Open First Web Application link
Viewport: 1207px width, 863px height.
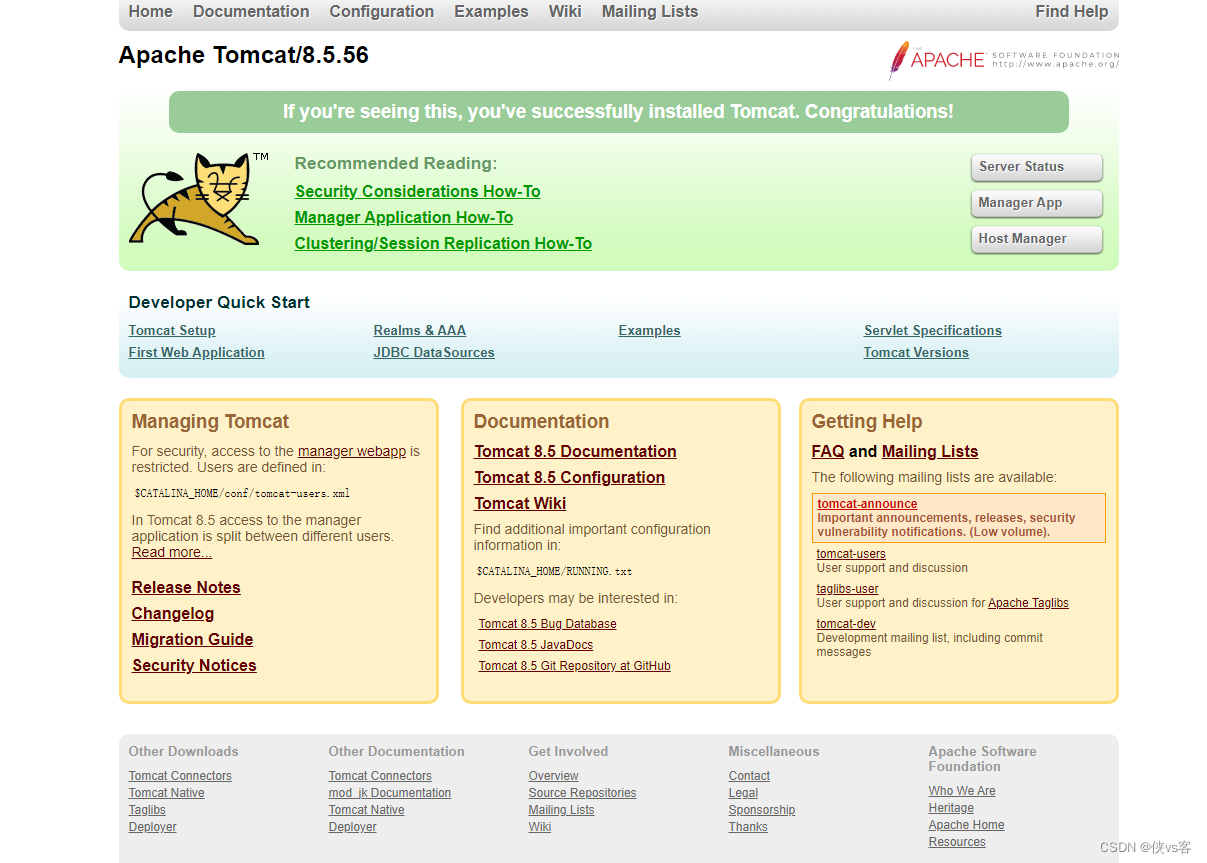(197, 353)
